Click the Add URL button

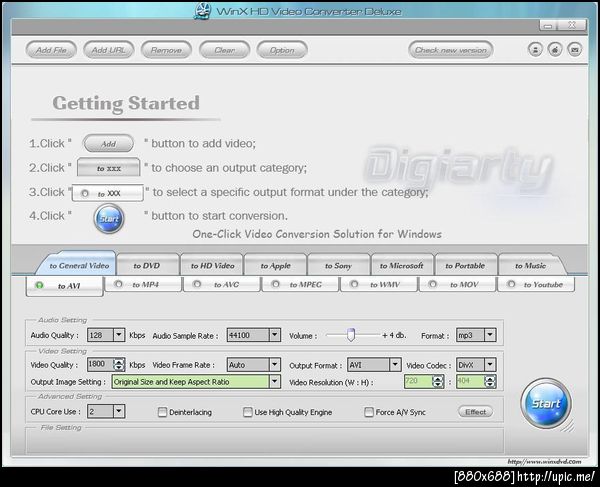(x=109, y=50)
